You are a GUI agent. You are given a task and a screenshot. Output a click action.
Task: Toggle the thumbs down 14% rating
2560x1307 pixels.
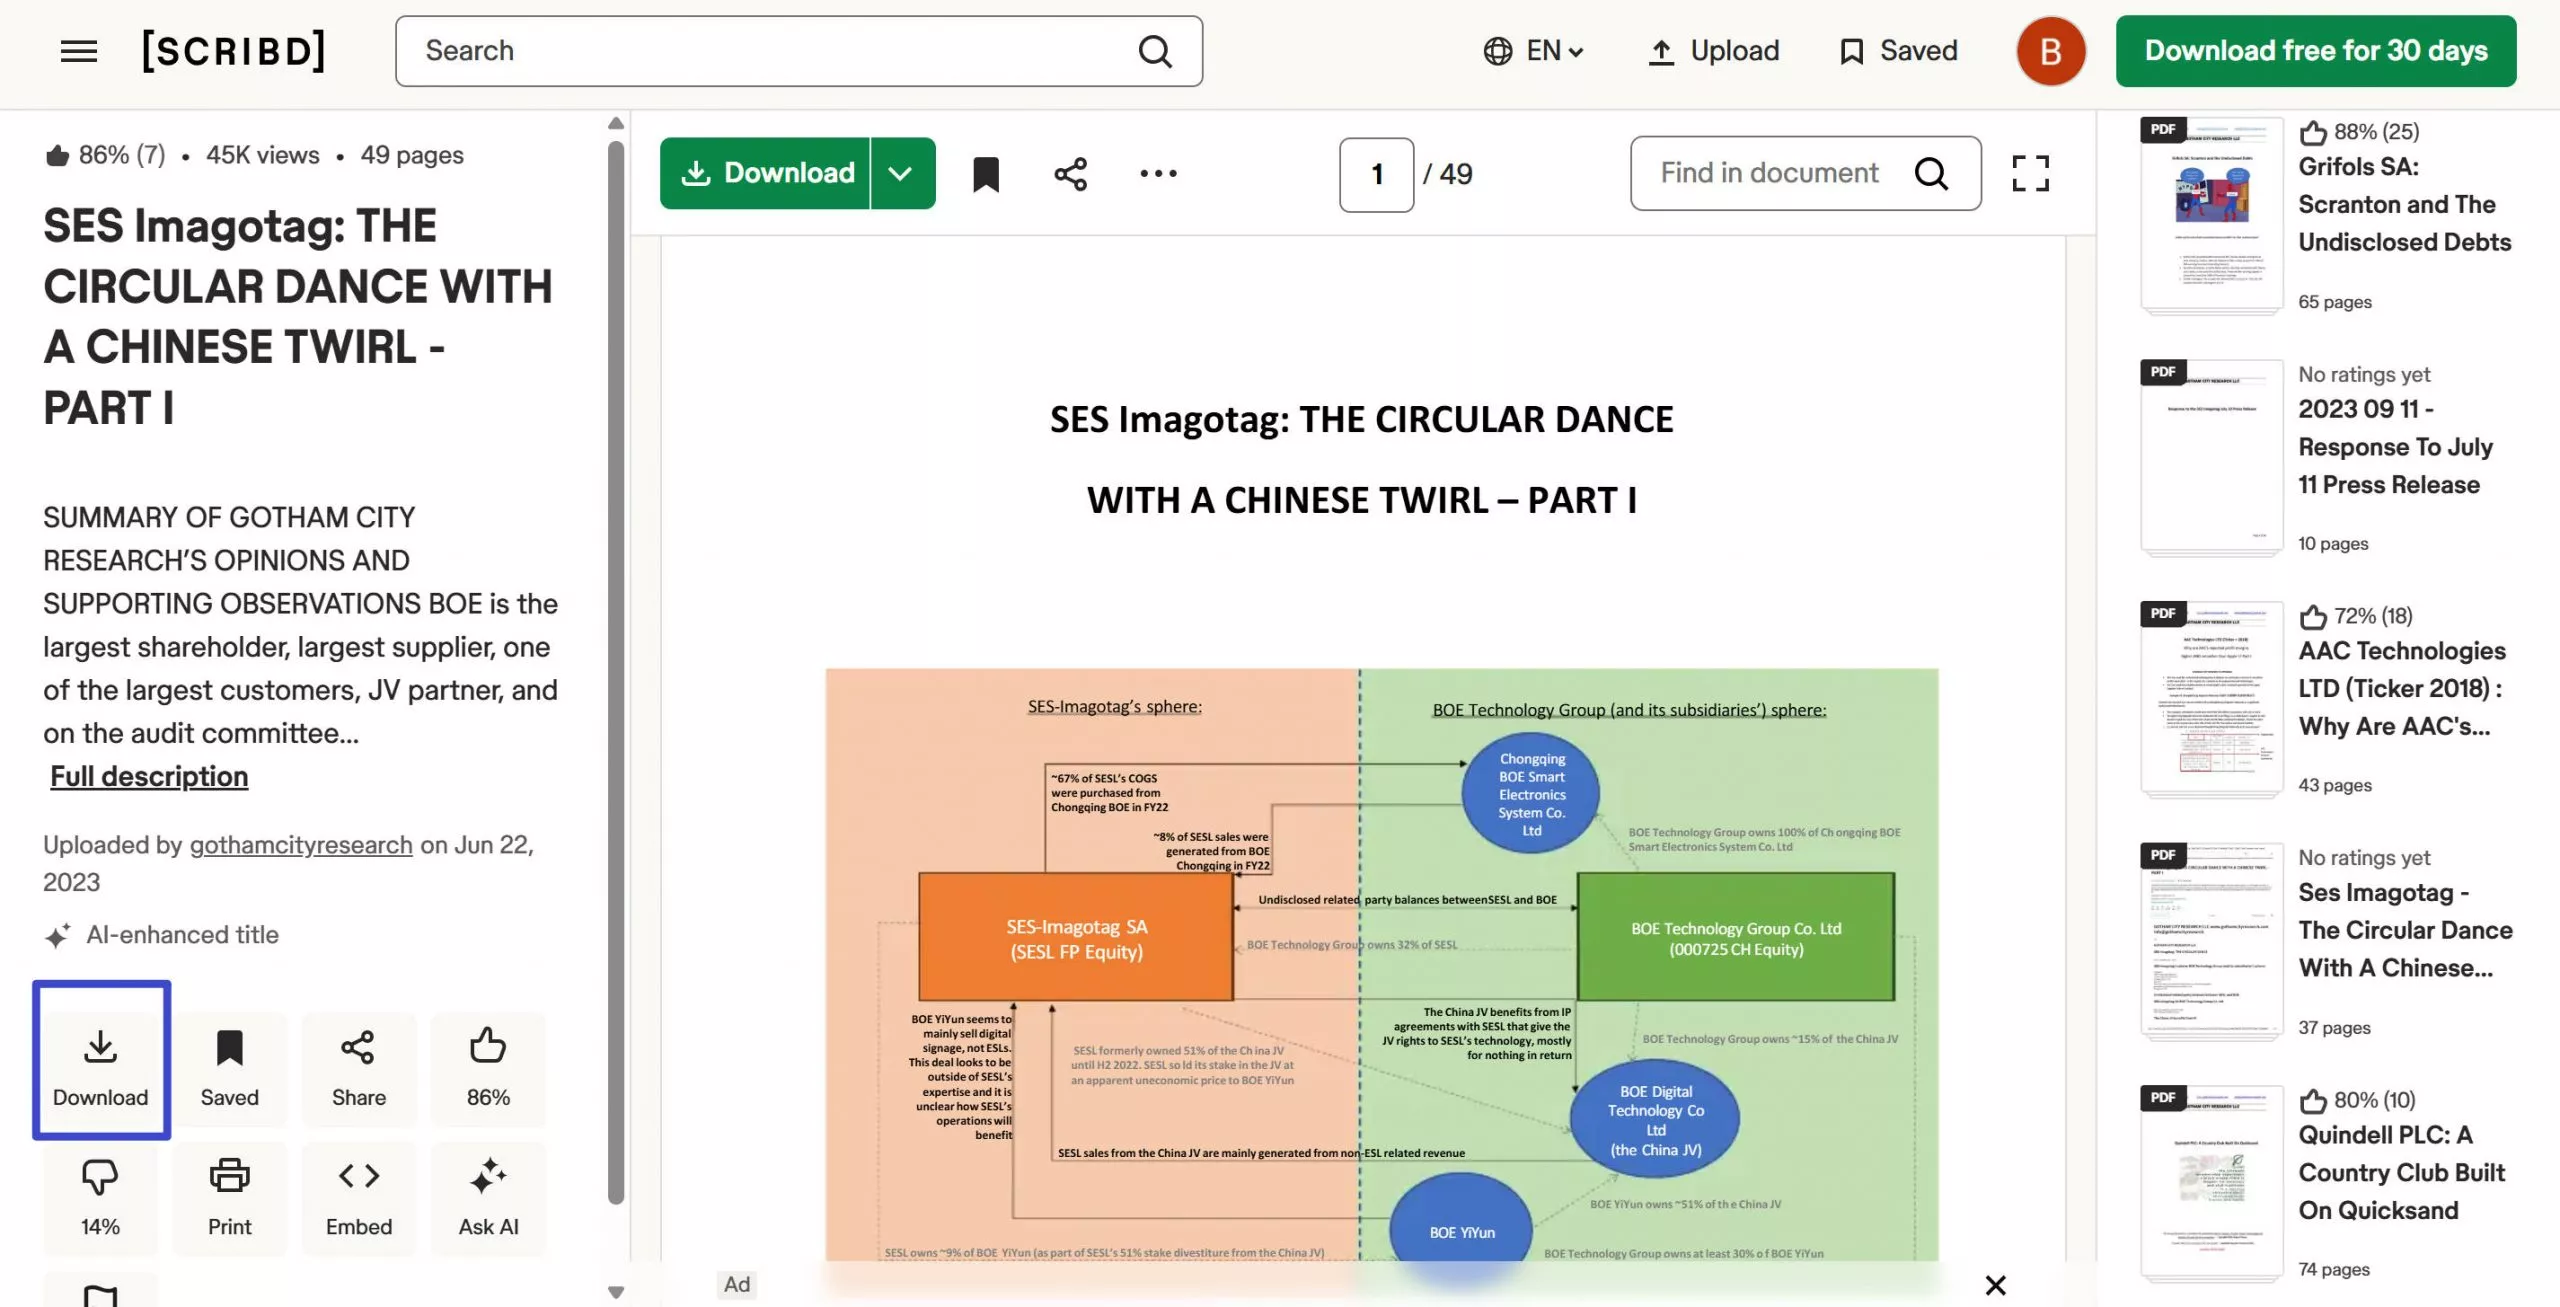click(100, 1196)
